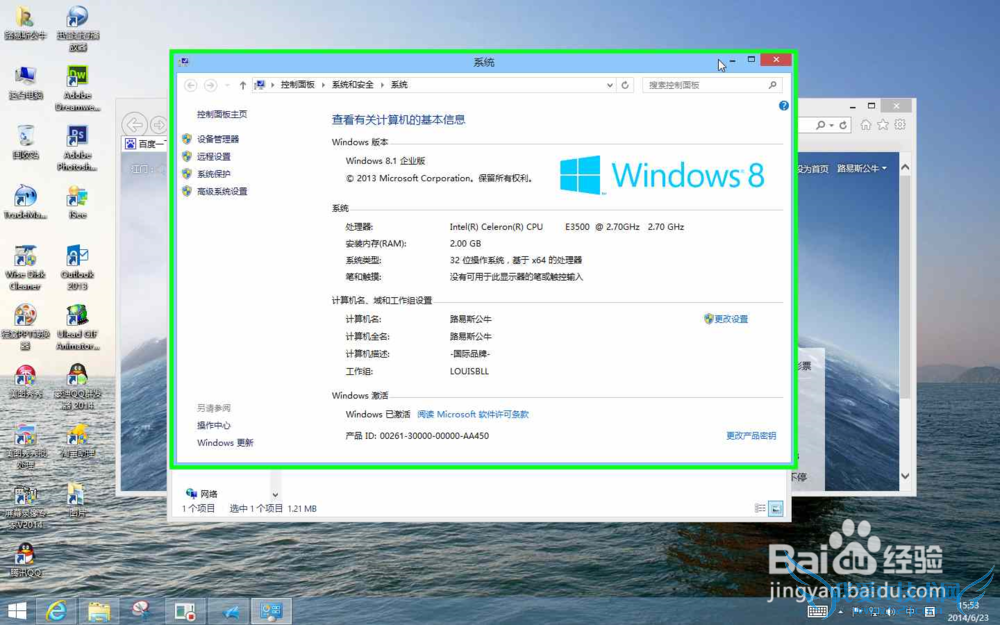The height and width of the screenshot is (625, 1000).
Task: Open 操作中心 Action Center link
Action: (214, 425)
